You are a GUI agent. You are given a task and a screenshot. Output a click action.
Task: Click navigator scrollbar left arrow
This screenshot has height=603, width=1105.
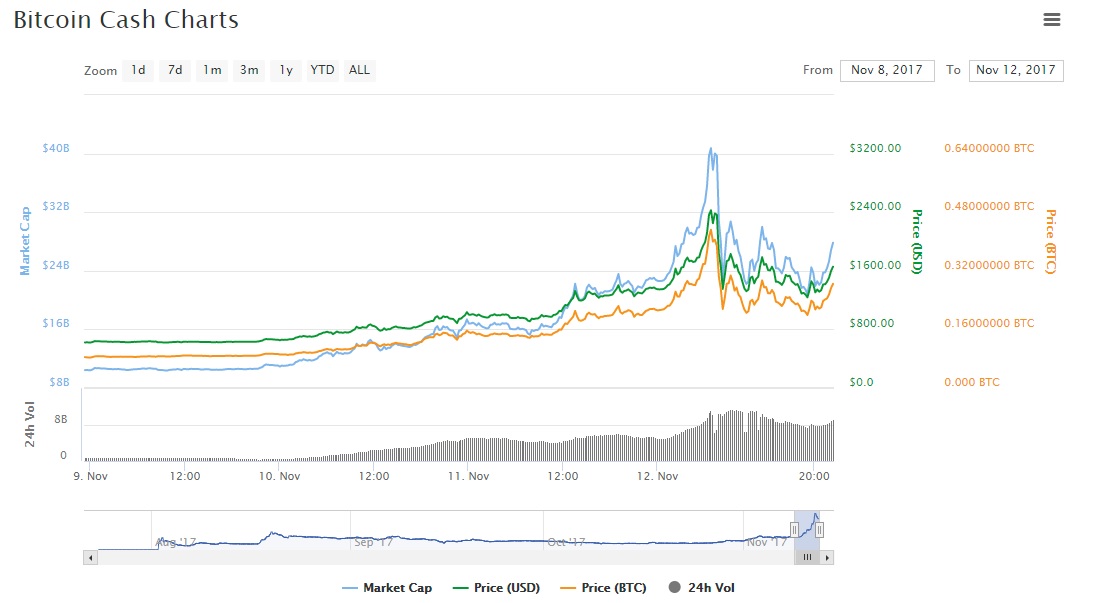(x=90, y=557)
